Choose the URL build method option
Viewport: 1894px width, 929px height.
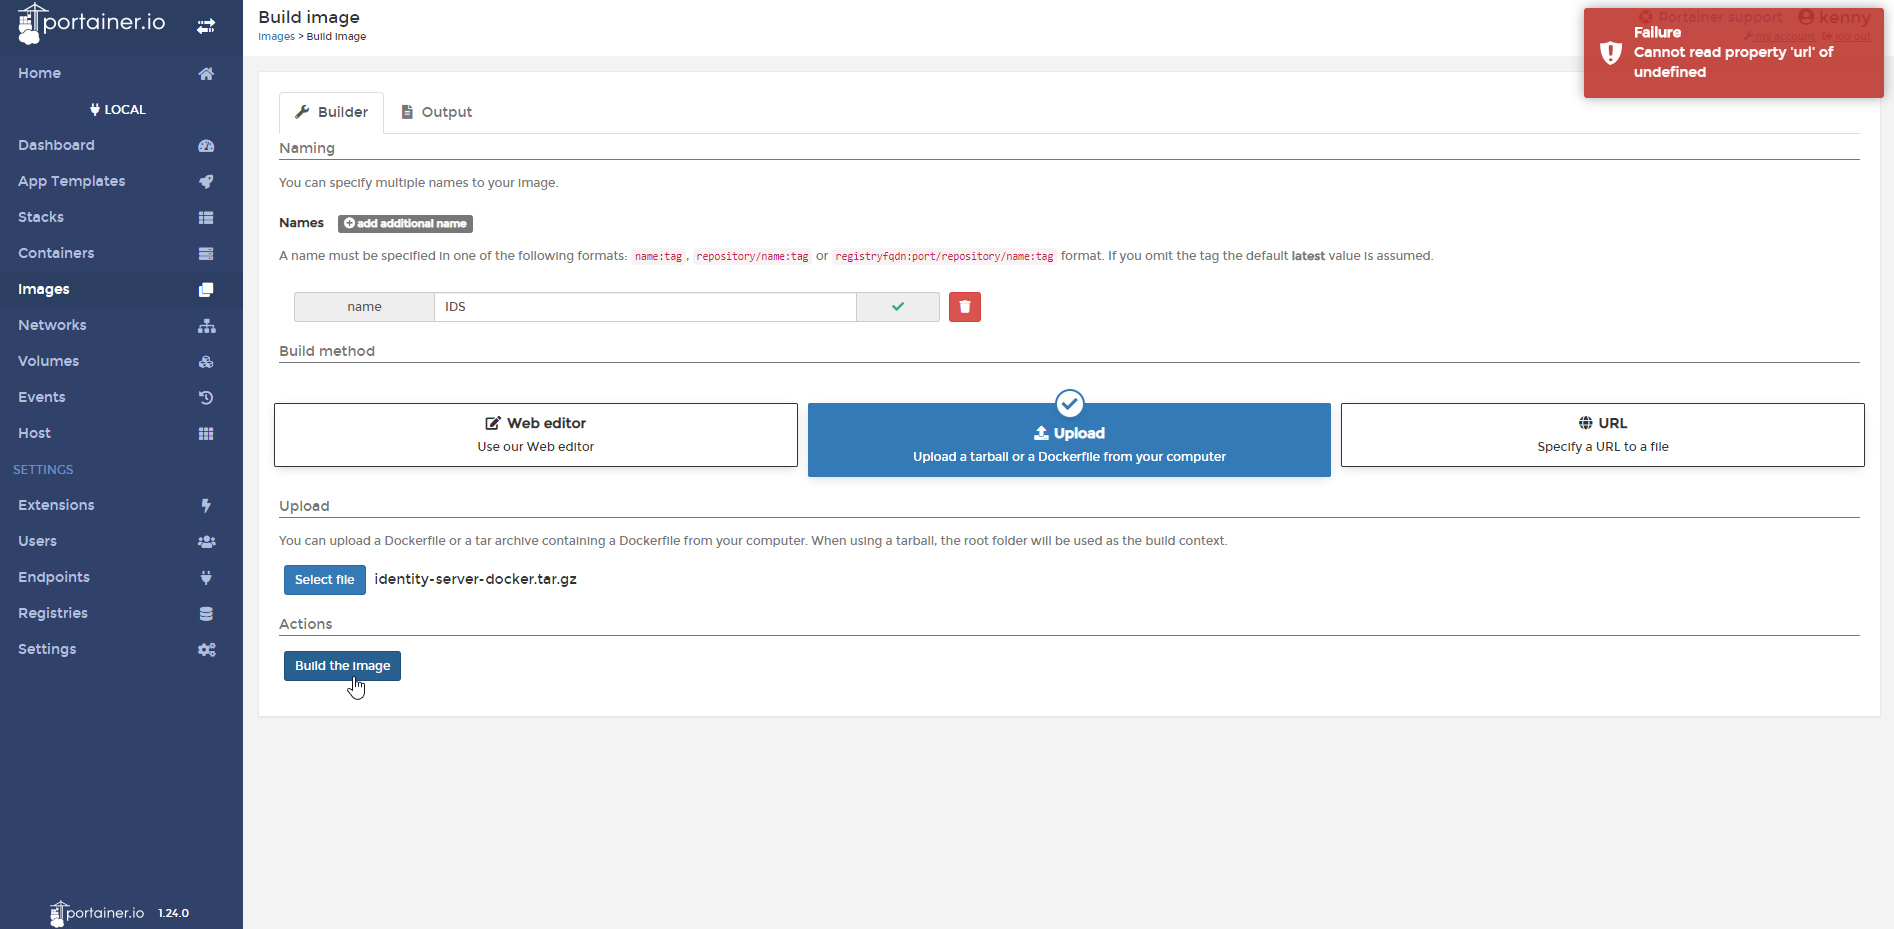point(1601,434)
